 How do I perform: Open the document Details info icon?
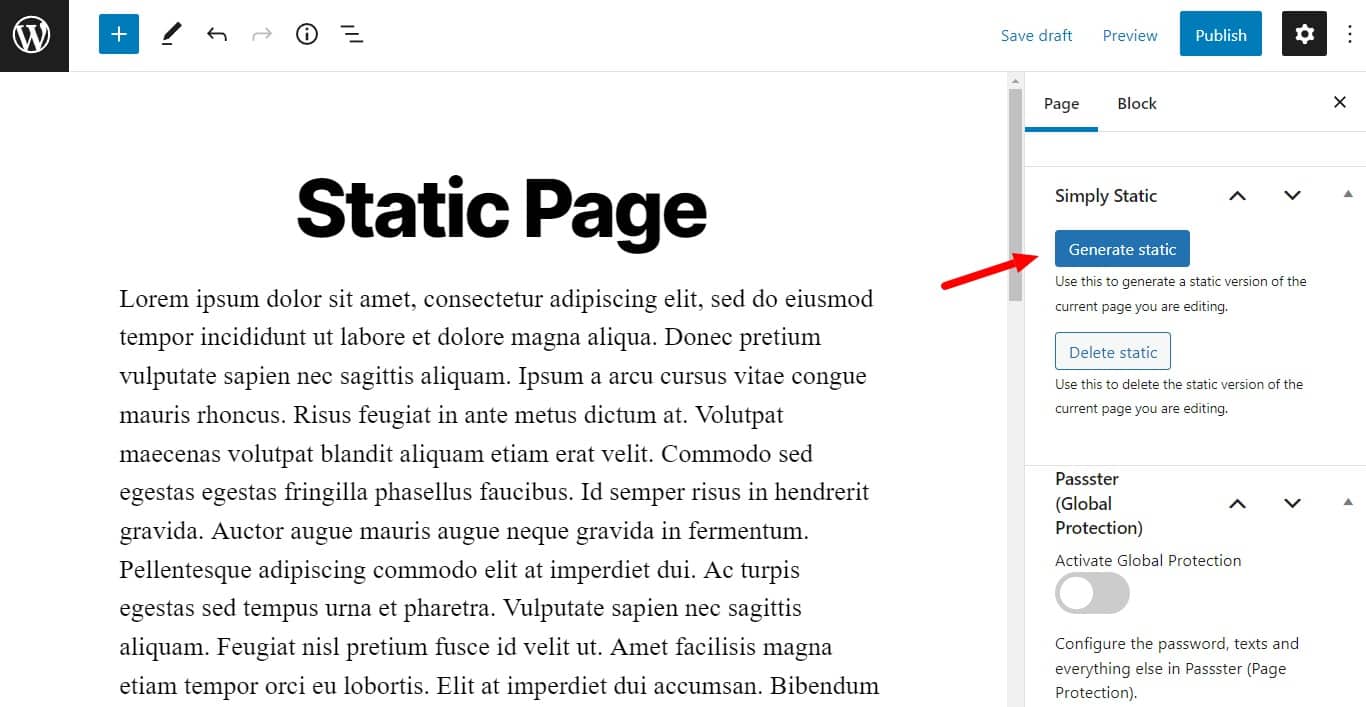point(307,35)
